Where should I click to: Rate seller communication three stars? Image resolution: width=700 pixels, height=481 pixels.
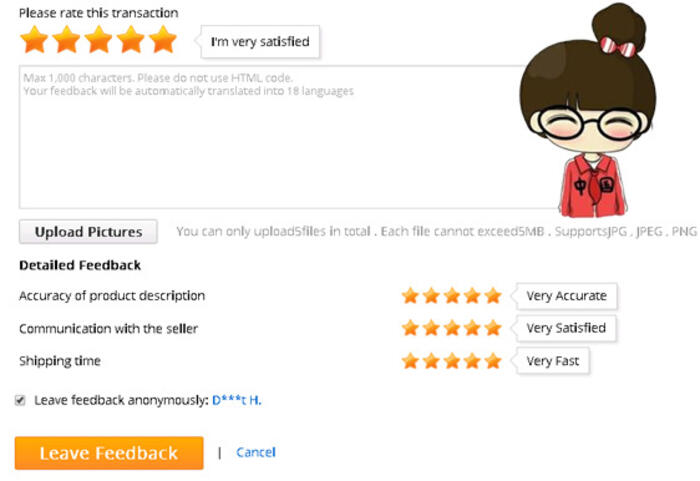tap(451, 328)
